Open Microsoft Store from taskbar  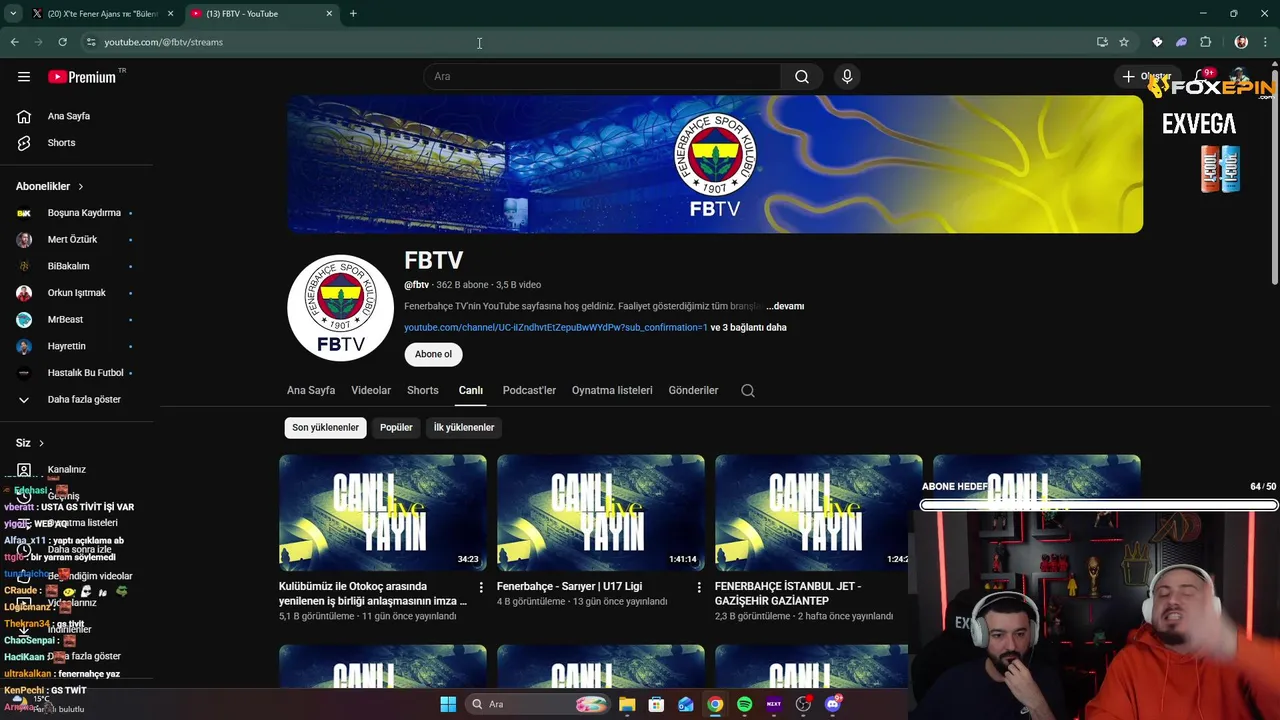[x=656, y=704]
